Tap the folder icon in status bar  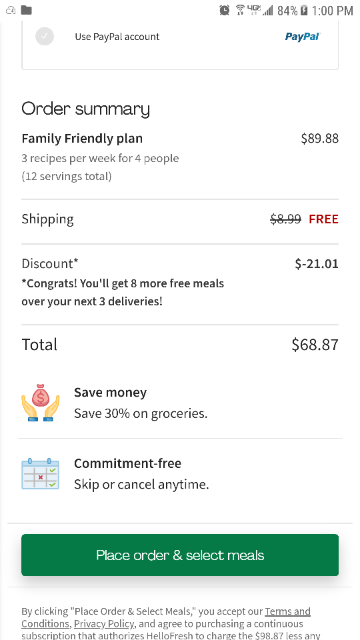[27, 10]
